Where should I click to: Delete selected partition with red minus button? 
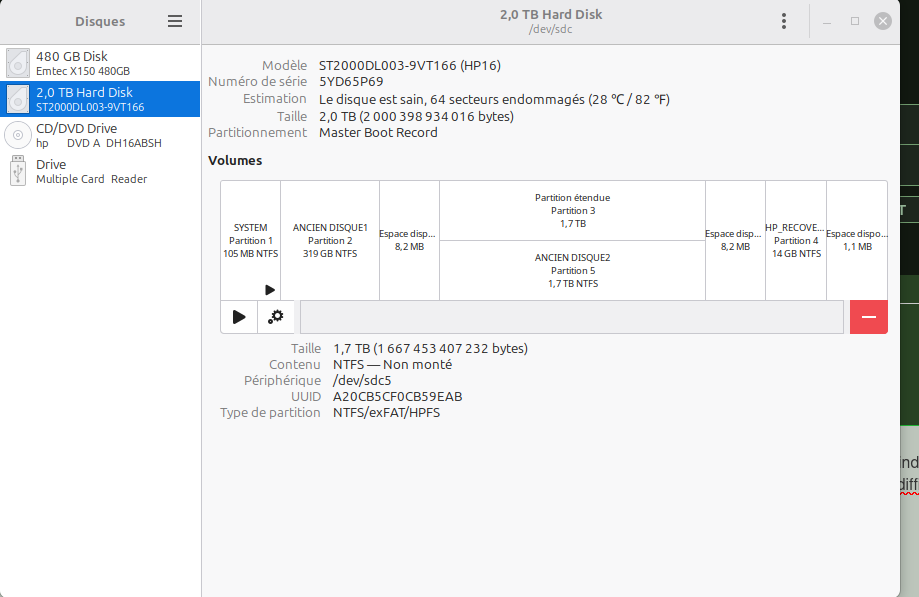[x=868, y=317]
